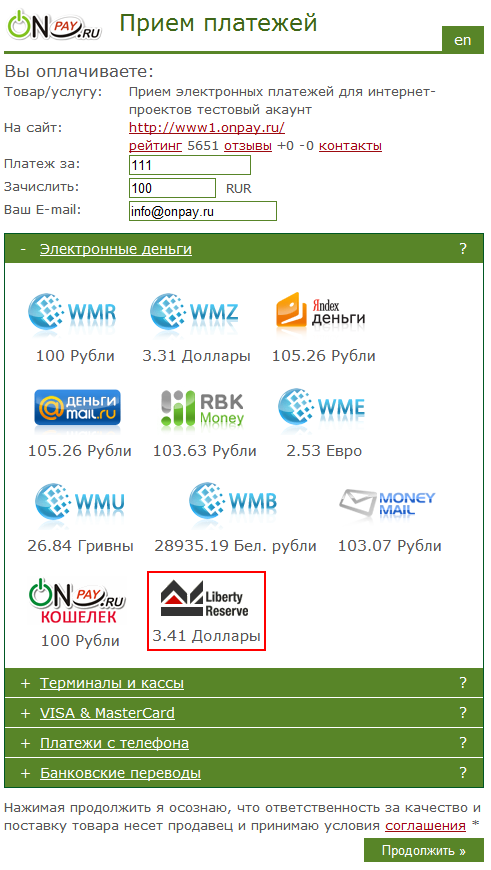Open help for Электронные деньги section
This screenshot has height=870, width=491.
[463, 249]
